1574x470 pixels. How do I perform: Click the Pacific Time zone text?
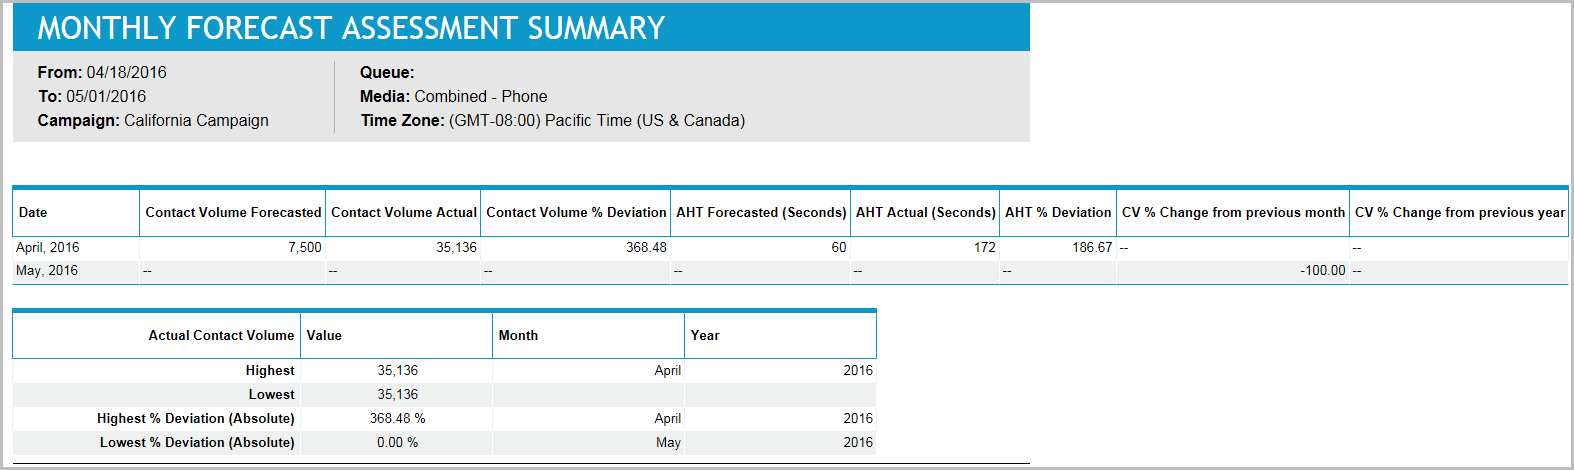click(x=597, y=120)
